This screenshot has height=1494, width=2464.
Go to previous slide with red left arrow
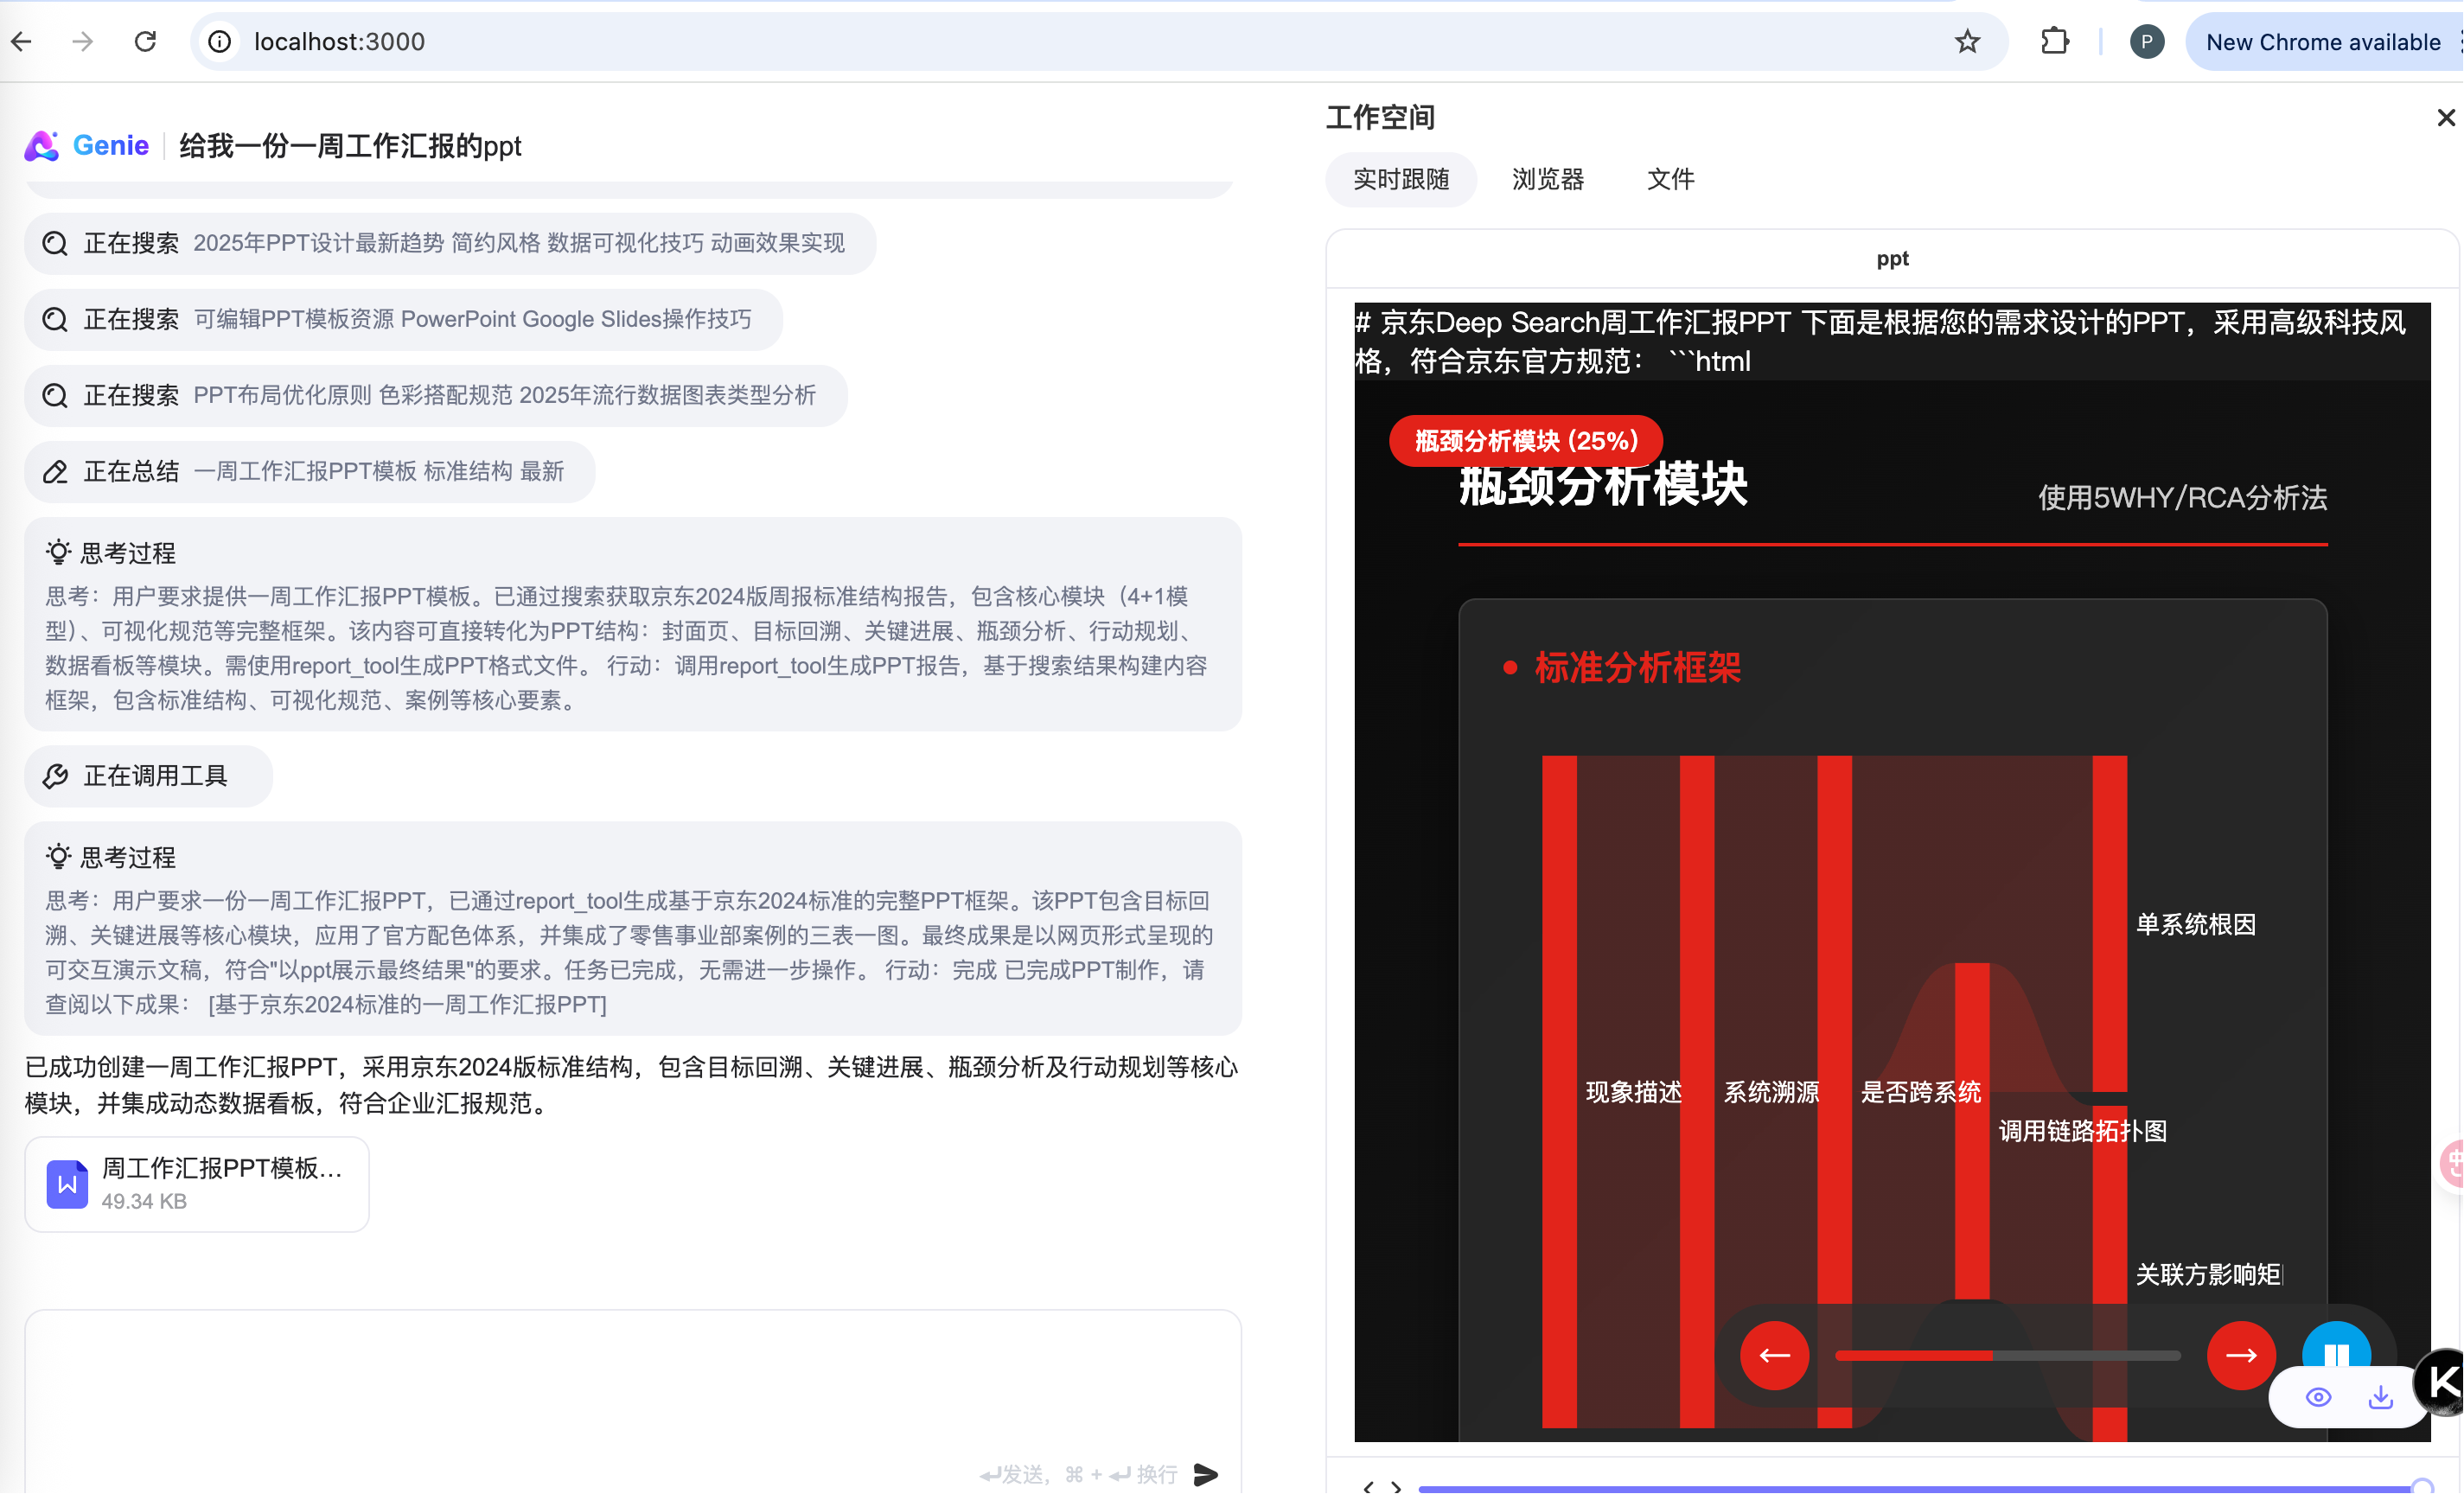(x=1774, y=1356)
